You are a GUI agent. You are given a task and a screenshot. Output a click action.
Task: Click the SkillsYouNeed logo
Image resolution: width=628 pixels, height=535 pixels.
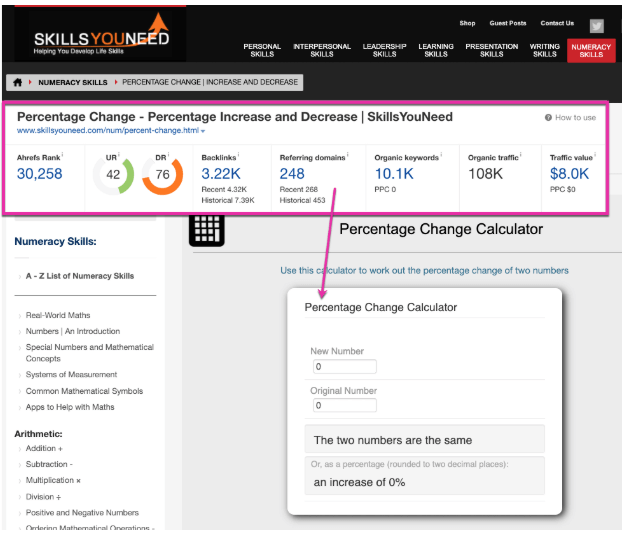[x=100, y=34]
